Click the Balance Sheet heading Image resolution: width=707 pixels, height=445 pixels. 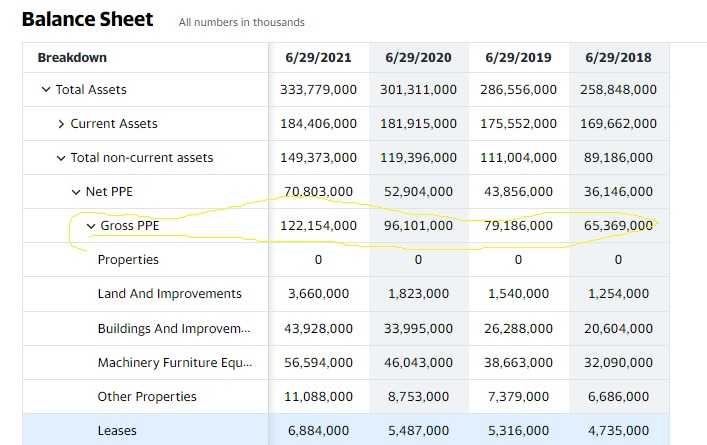[87, 19]
